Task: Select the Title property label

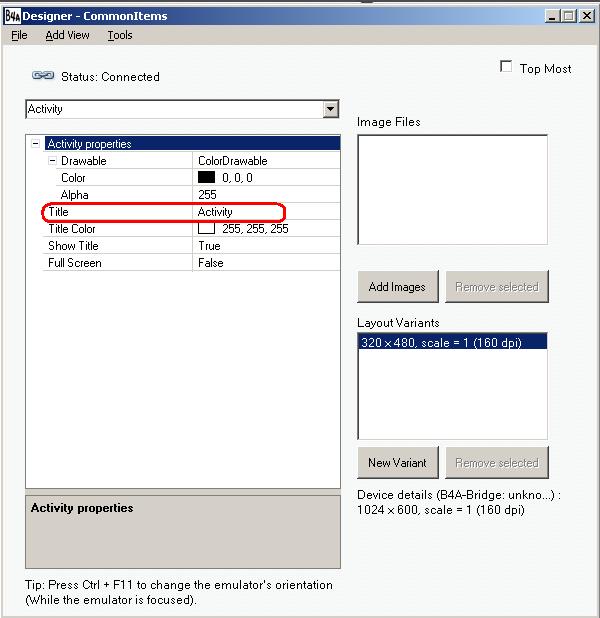Action: click(58, 212)
